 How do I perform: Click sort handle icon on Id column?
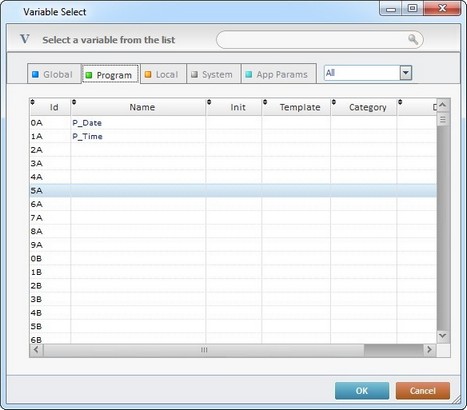(x=33, y=102)
